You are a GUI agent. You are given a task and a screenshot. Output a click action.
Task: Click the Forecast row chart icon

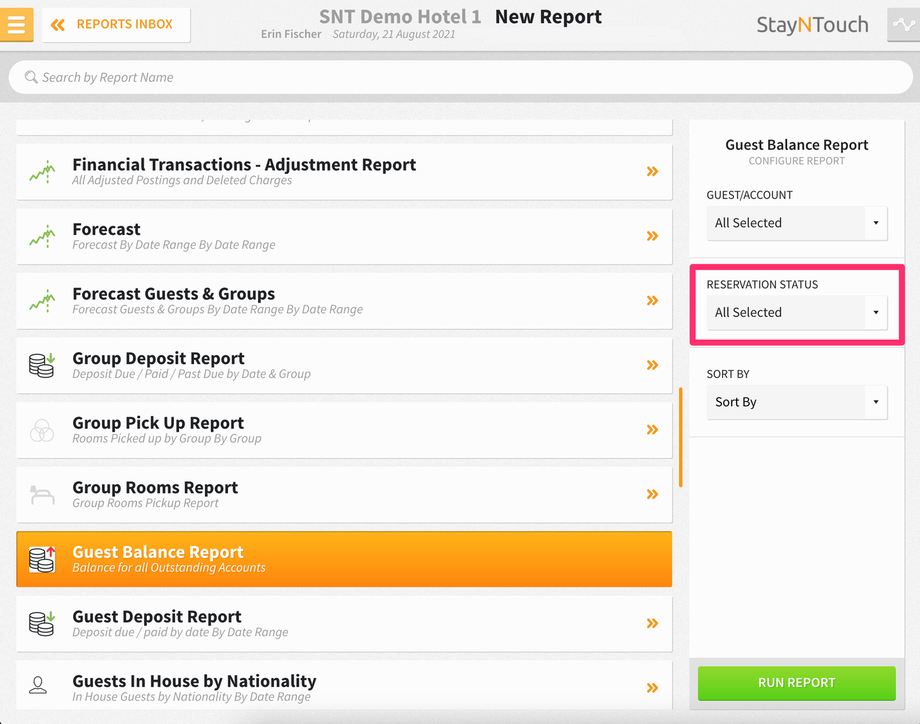pyautogui.click(x=42, y=236)
